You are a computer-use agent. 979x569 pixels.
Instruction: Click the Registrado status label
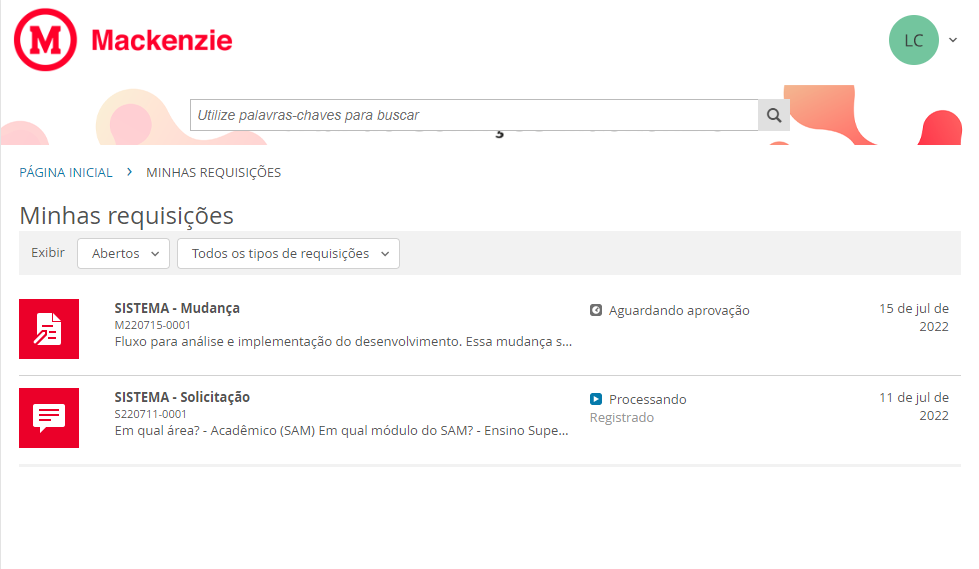click(x=621, y=417)
